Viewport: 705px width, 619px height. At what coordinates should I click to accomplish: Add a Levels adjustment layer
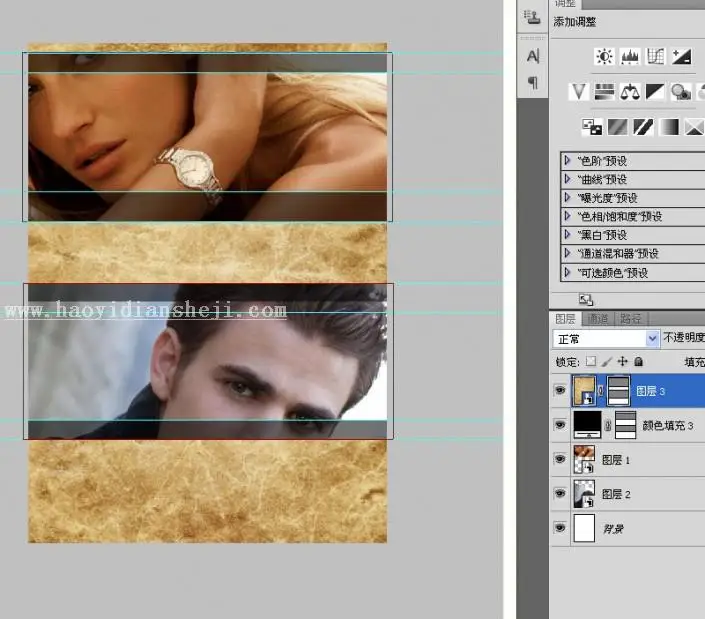click(630, 57)
